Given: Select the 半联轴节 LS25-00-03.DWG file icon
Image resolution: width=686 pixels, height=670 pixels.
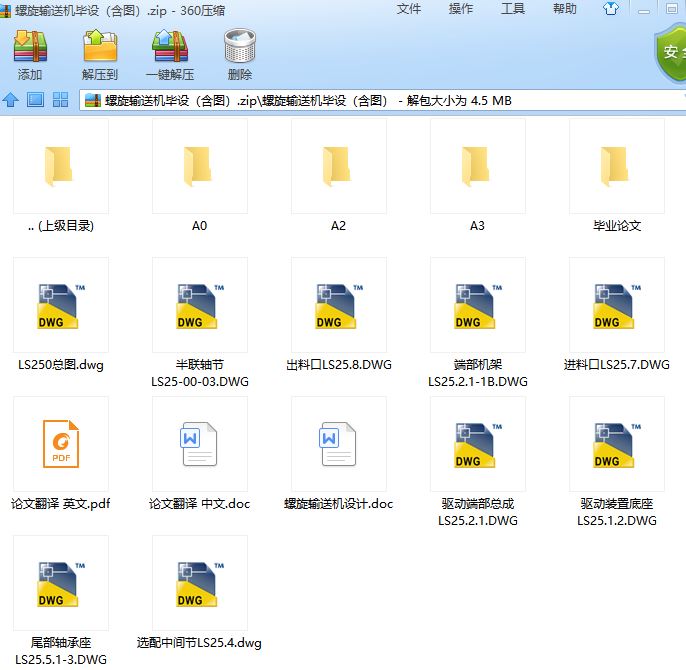Looking at the screenshot, I should [200, 305].
